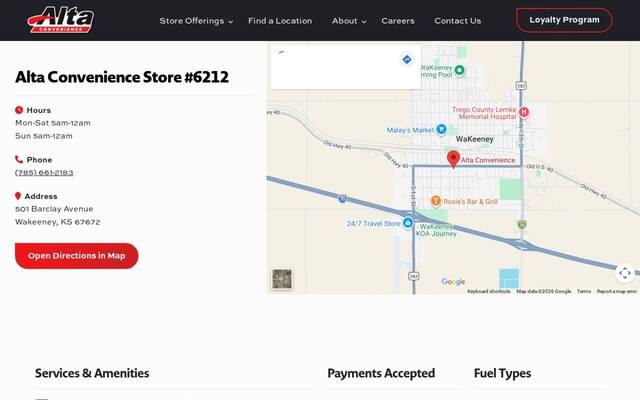Click the 'Alta Convenience Store #6212' heading
Image resolution: width=640 pixels, height=400 pixels.
[122, 77]
